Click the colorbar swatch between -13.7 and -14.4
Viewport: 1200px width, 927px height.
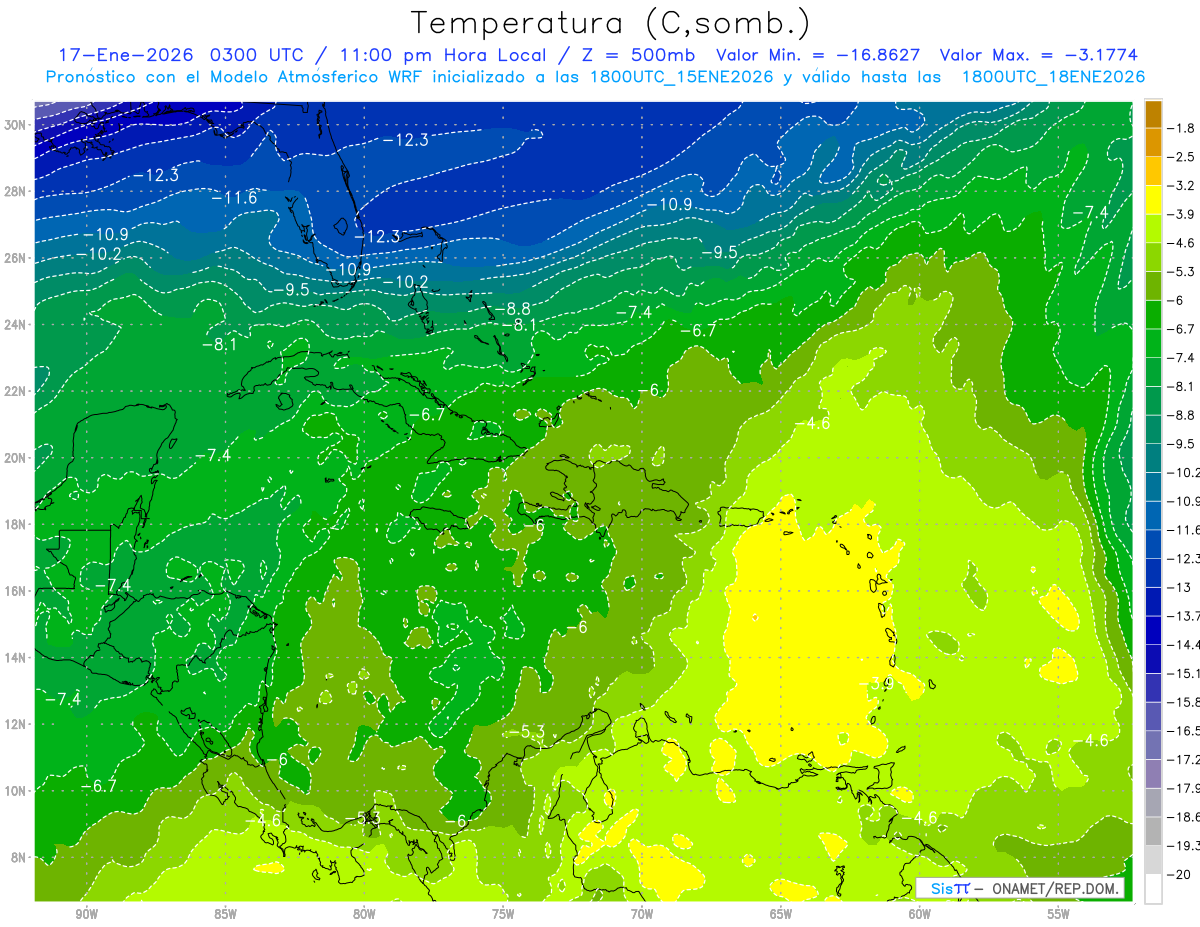click(x=1153, y=630)
